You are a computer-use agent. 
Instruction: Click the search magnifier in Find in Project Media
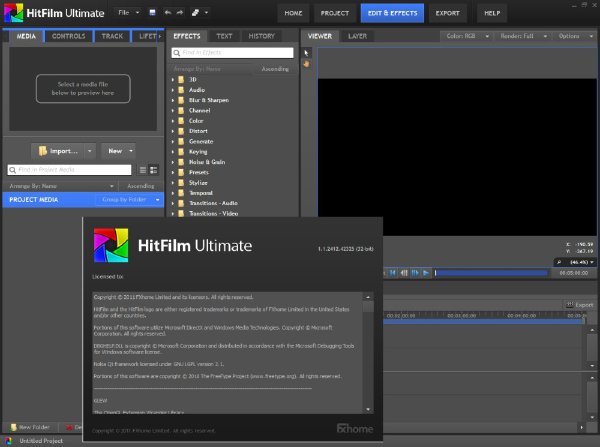coord(13,170)
